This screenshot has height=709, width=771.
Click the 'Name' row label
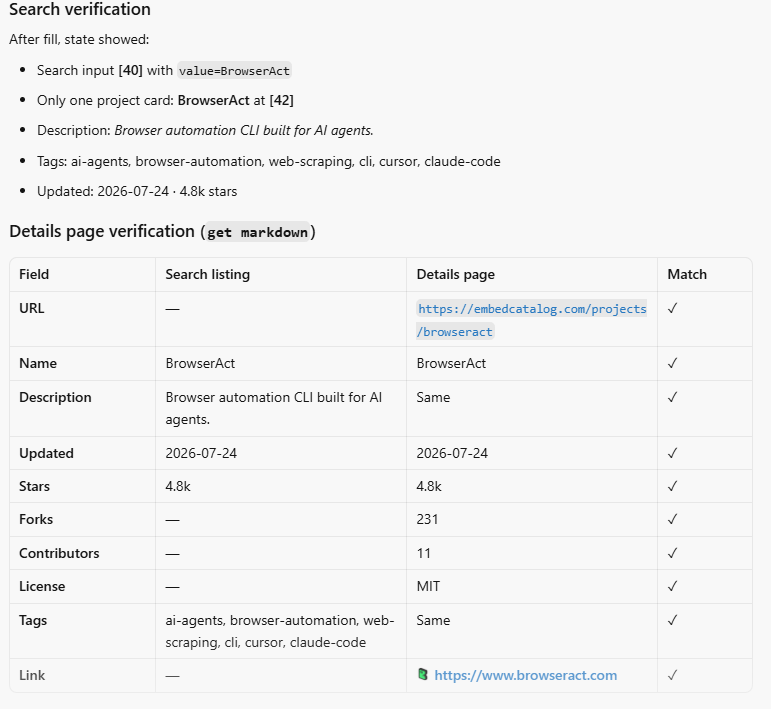pyautogui.click(x=38, y=363)
